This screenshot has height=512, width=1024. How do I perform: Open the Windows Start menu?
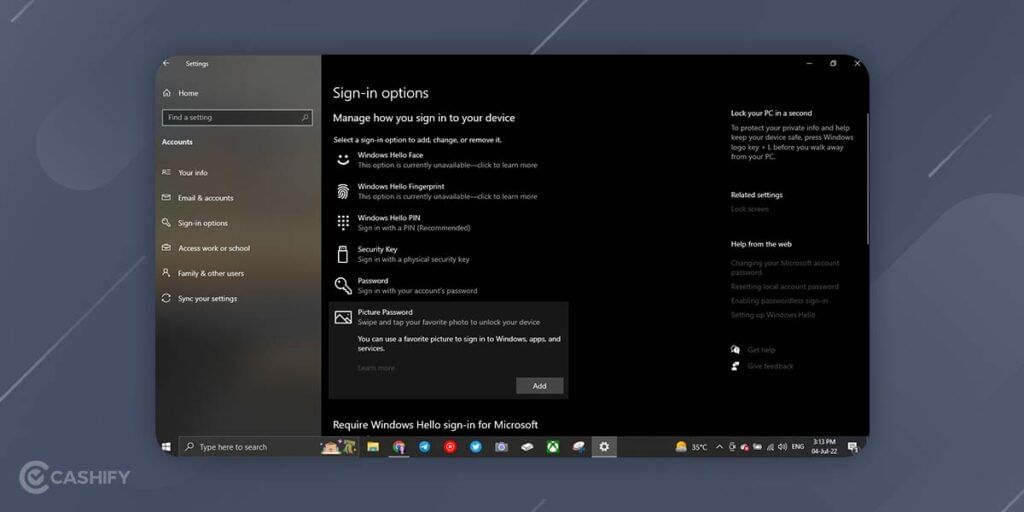pyautogui.click(x=166, y=447)
